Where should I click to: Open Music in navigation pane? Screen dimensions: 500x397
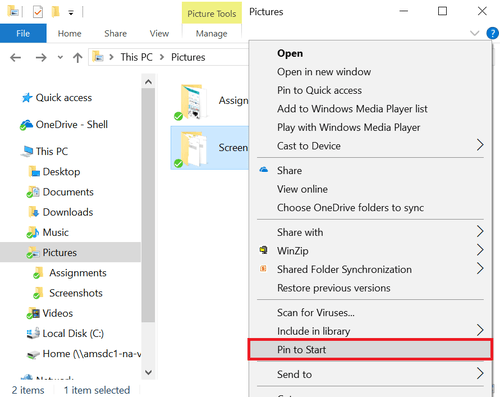pos(55,232)
